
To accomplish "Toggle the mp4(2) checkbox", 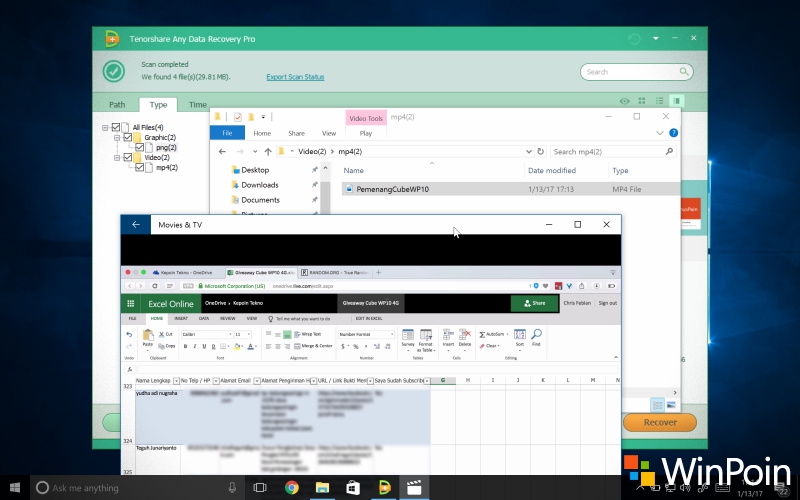I will click(x=139, y=167).
